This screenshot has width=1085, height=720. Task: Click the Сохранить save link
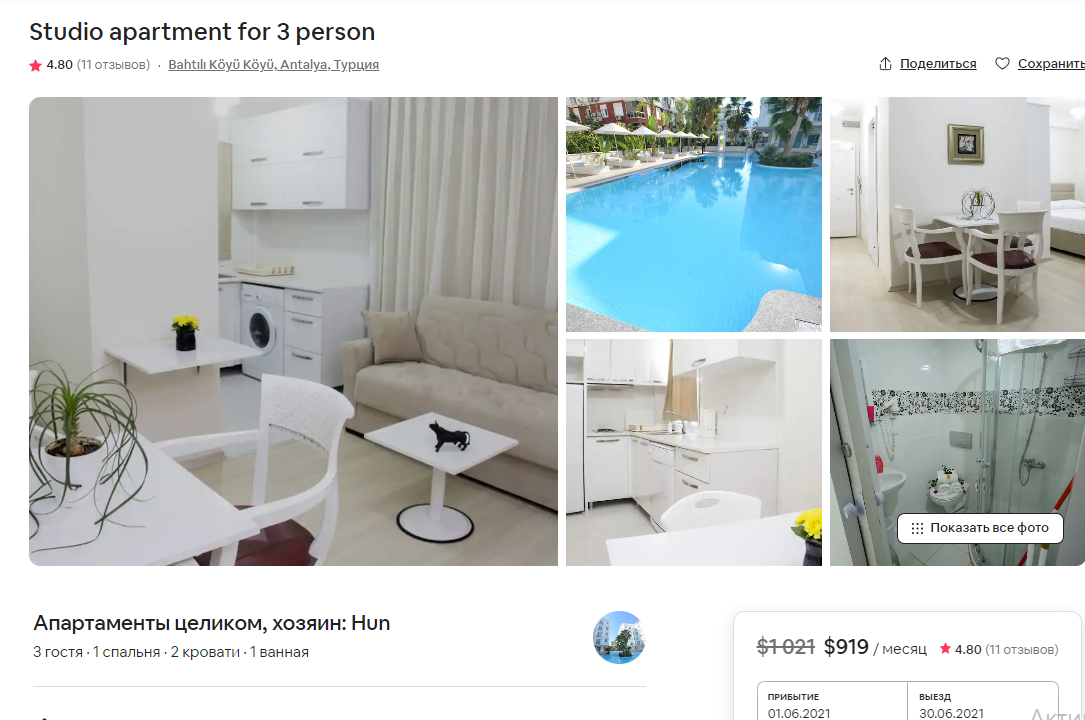tap(1051, 64)
